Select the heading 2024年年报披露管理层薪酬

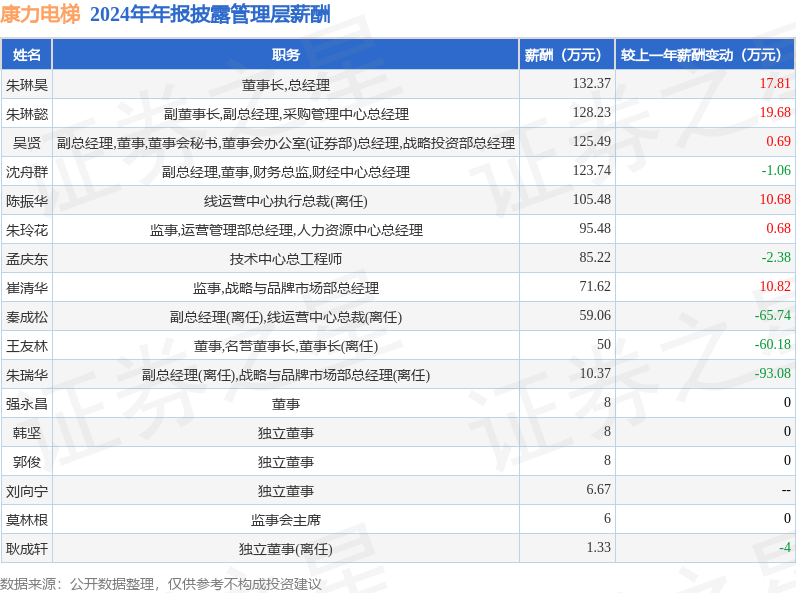tap(210, 14)
